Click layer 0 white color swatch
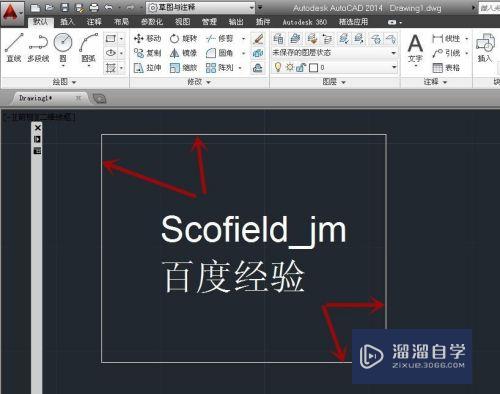Screen dimensions: 500x394 click(x=313, y=68)
